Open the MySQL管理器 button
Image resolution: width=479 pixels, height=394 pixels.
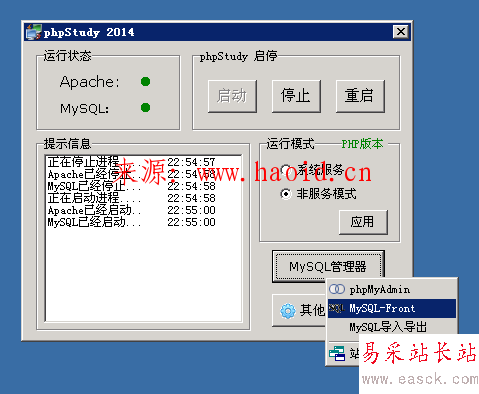tap(328, 266)
